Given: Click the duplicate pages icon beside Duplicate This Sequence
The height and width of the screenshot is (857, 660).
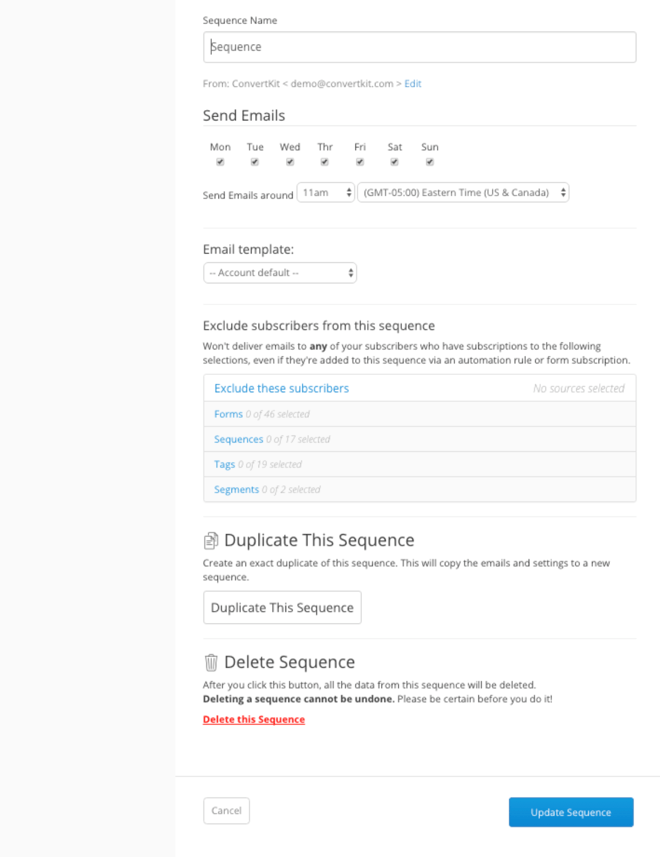Looking at the screenshot, I should point(211,541).
